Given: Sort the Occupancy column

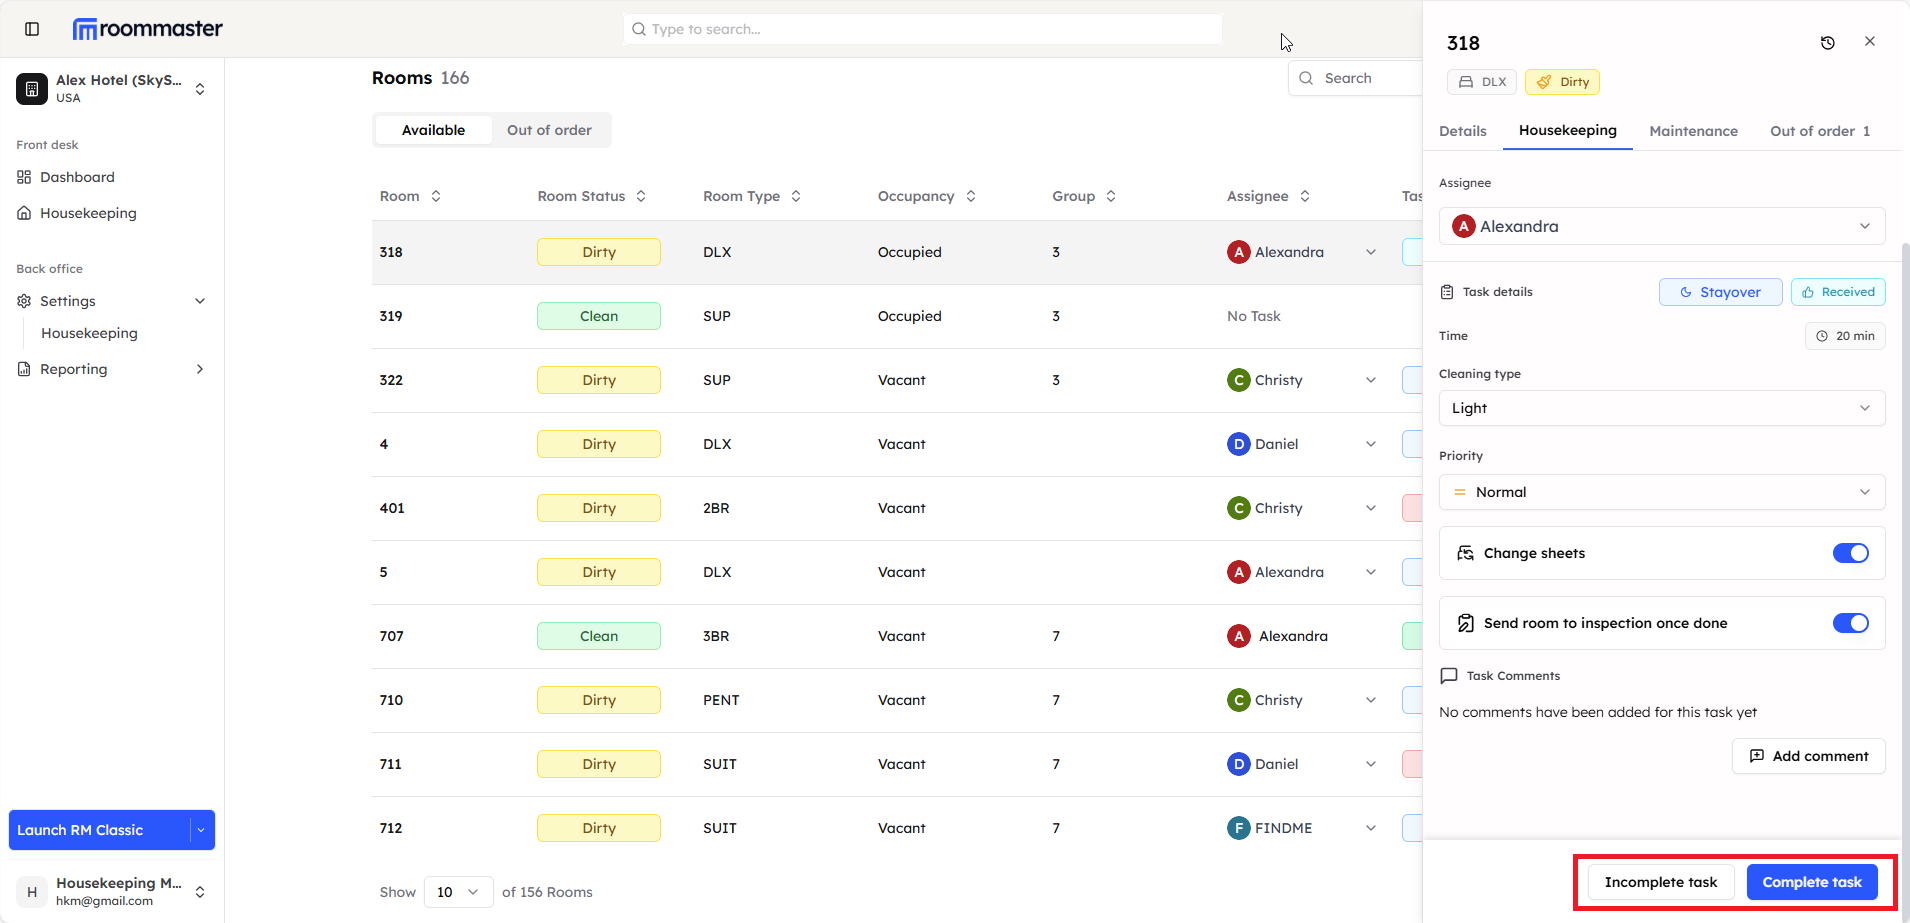Looking at the screenshot, I should [x=970, y=196].
